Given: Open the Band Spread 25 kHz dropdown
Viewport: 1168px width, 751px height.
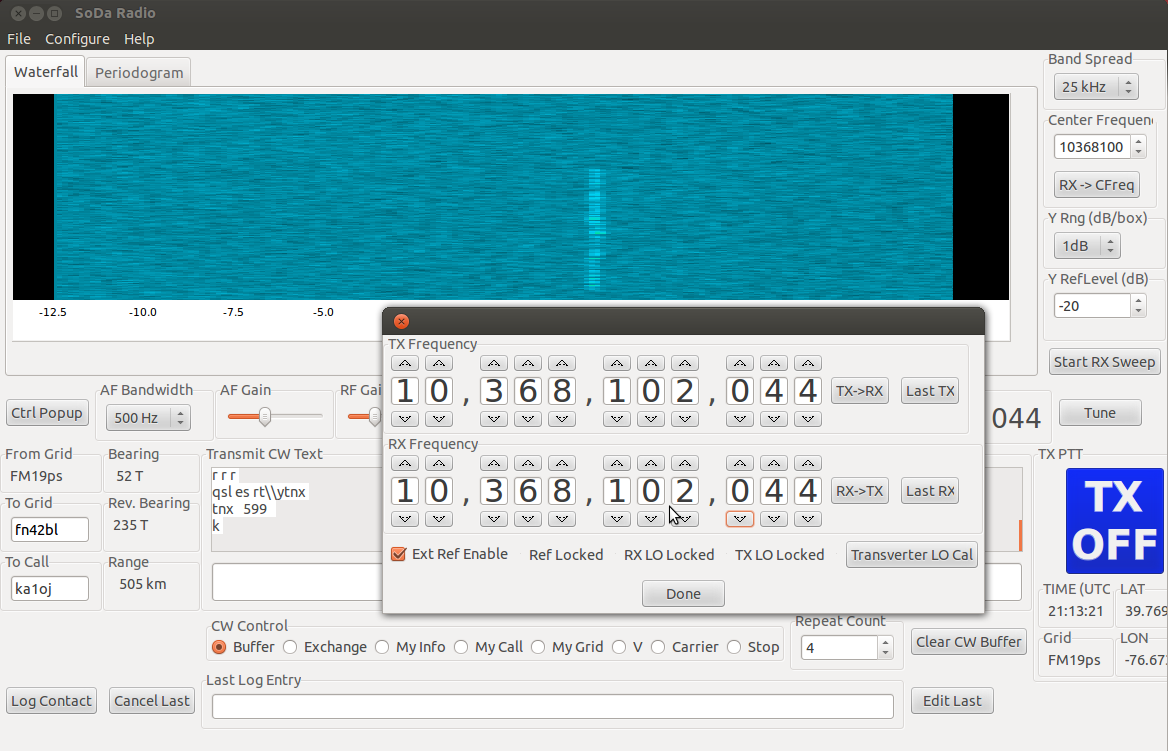Looking at the screenshot, I should 1095,87.
